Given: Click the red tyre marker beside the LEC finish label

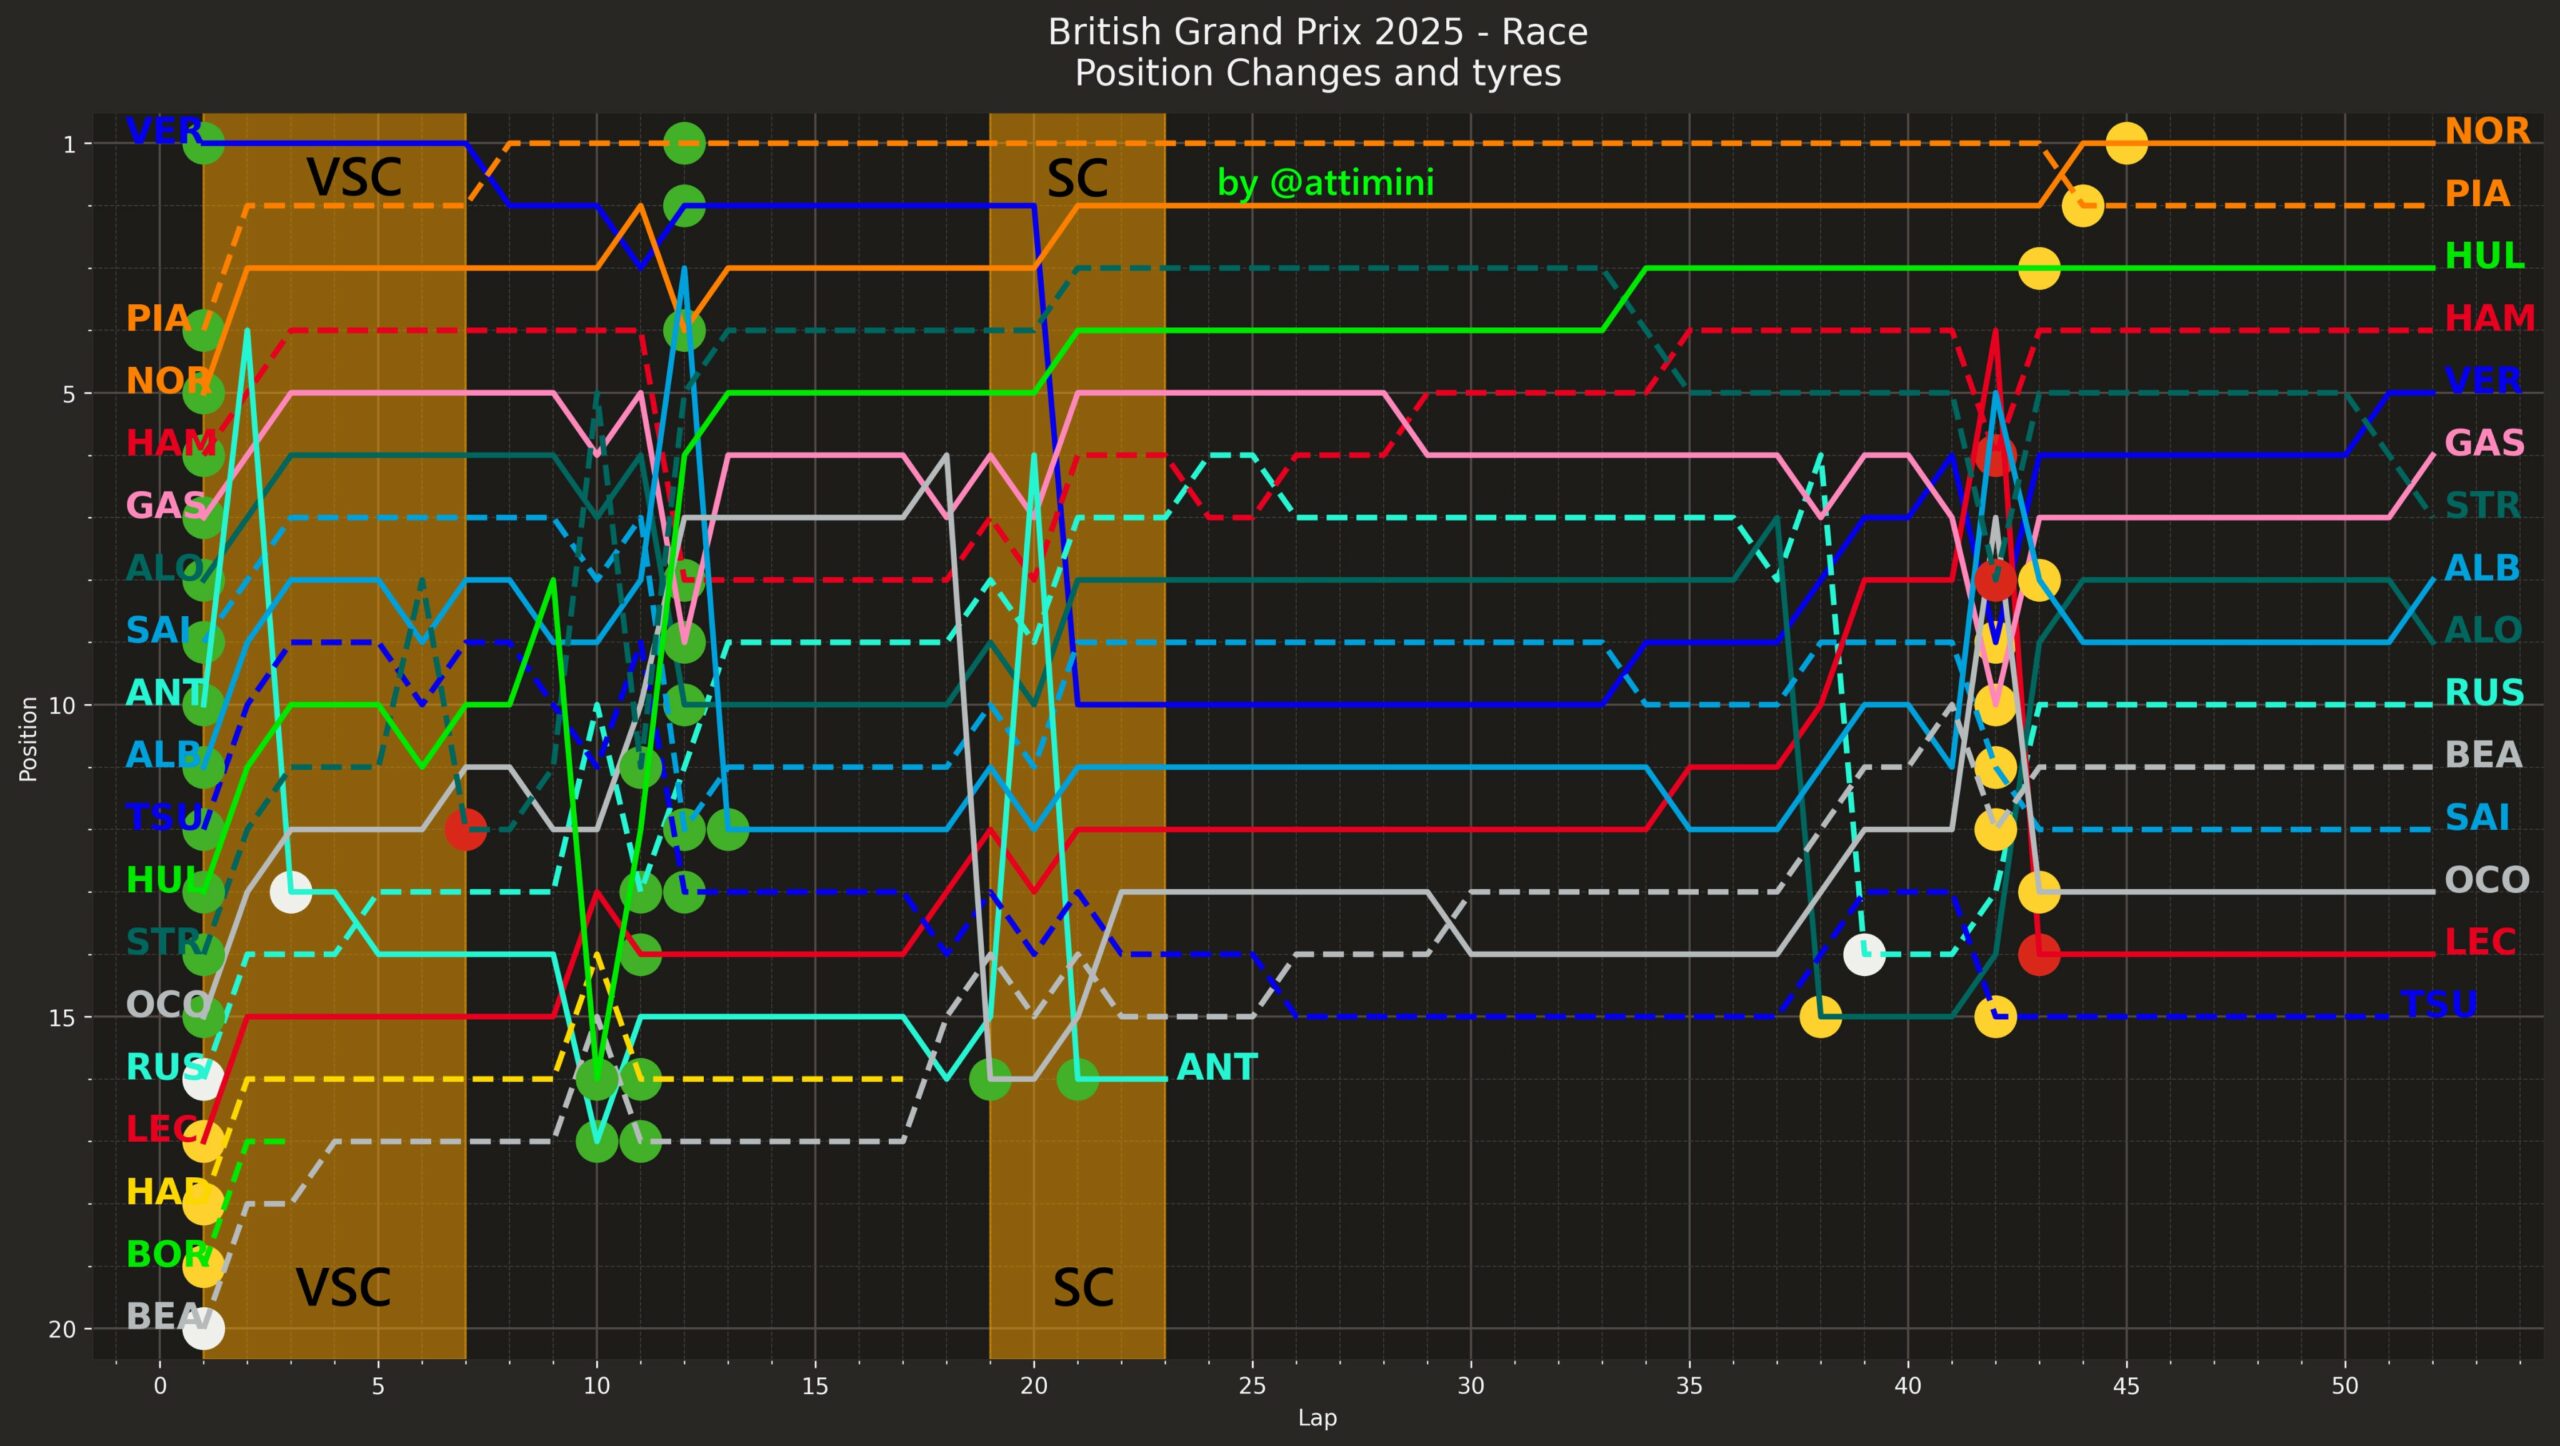Looking at the screenshot, I should (x=2039, y=954).
